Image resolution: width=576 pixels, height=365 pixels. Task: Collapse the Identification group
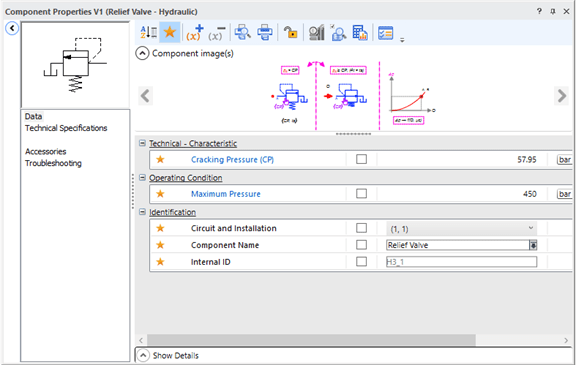pyautogui.click(x=142, y=212)
